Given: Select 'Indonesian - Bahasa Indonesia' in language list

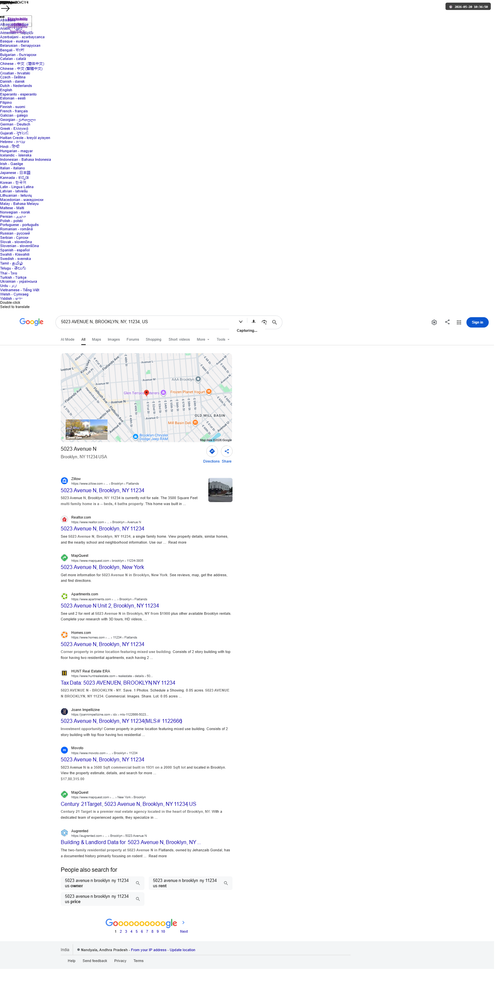Looking at the screenshot, I should [x=25, y=159].
